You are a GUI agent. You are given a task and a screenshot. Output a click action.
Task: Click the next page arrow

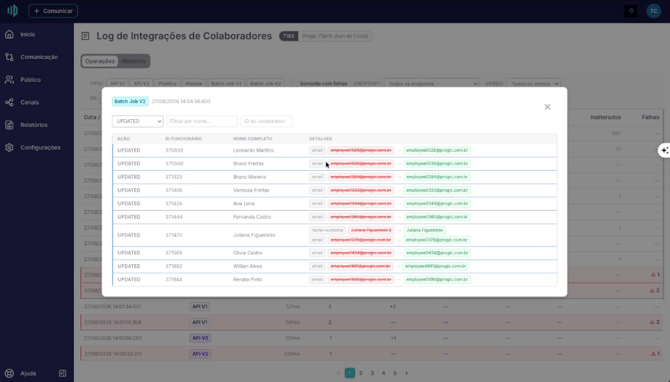[x=406, y=373]
